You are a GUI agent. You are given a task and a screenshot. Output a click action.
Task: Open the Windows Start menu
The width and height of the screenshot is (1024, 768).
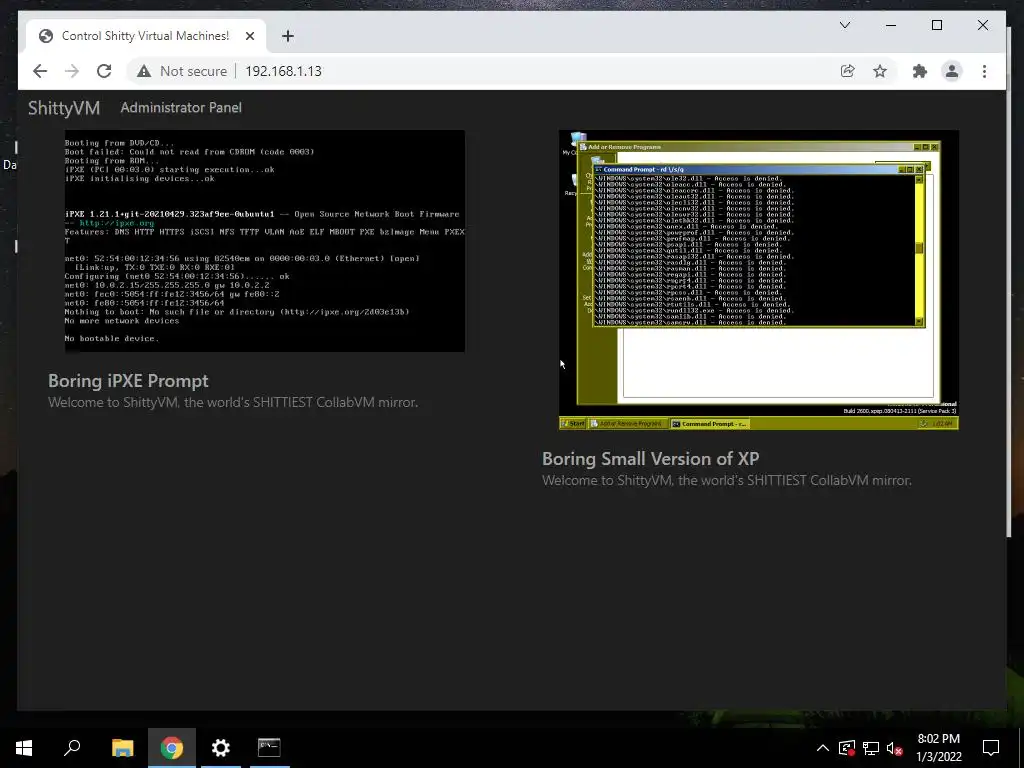tap(24, 748)
